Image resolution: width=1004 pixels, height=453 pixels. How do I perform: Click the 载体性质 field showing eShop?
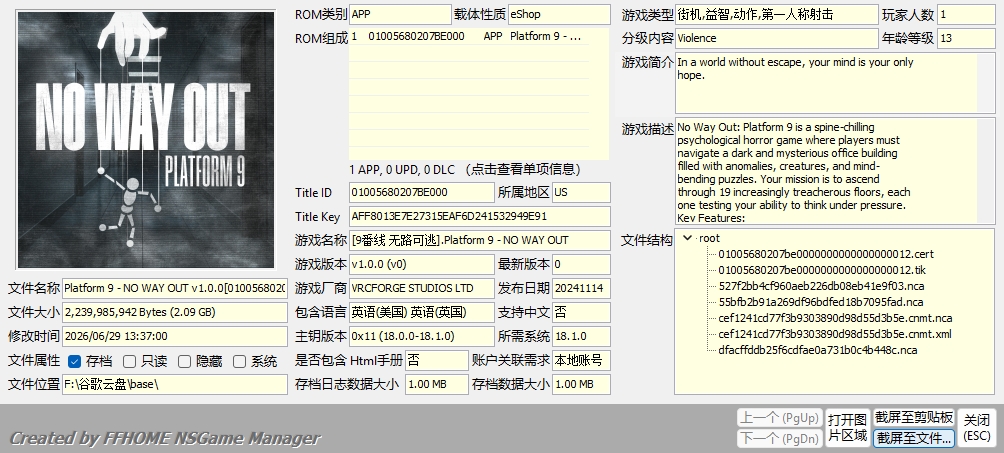pyautogui.click(x=559, y=14)
